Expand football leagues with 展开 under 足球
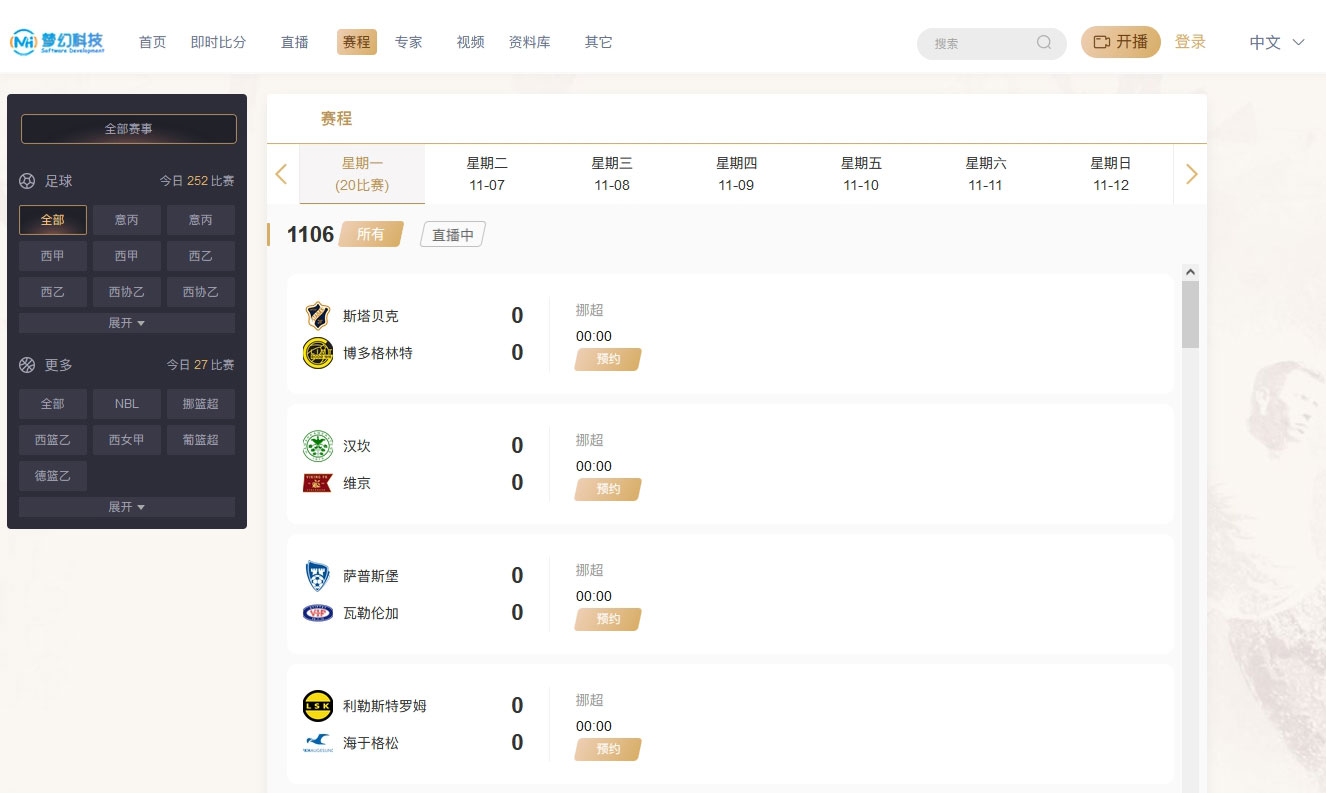Image resolution: width=1326 pixels, height=793 pixels. 127,323
